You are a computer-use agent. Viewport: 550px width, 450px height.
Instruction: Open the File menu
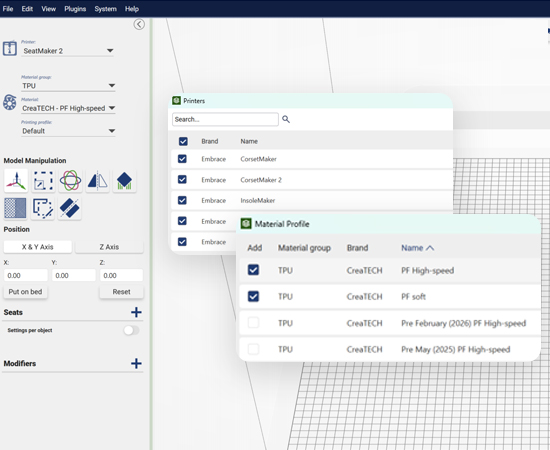(x=8, y=9)
